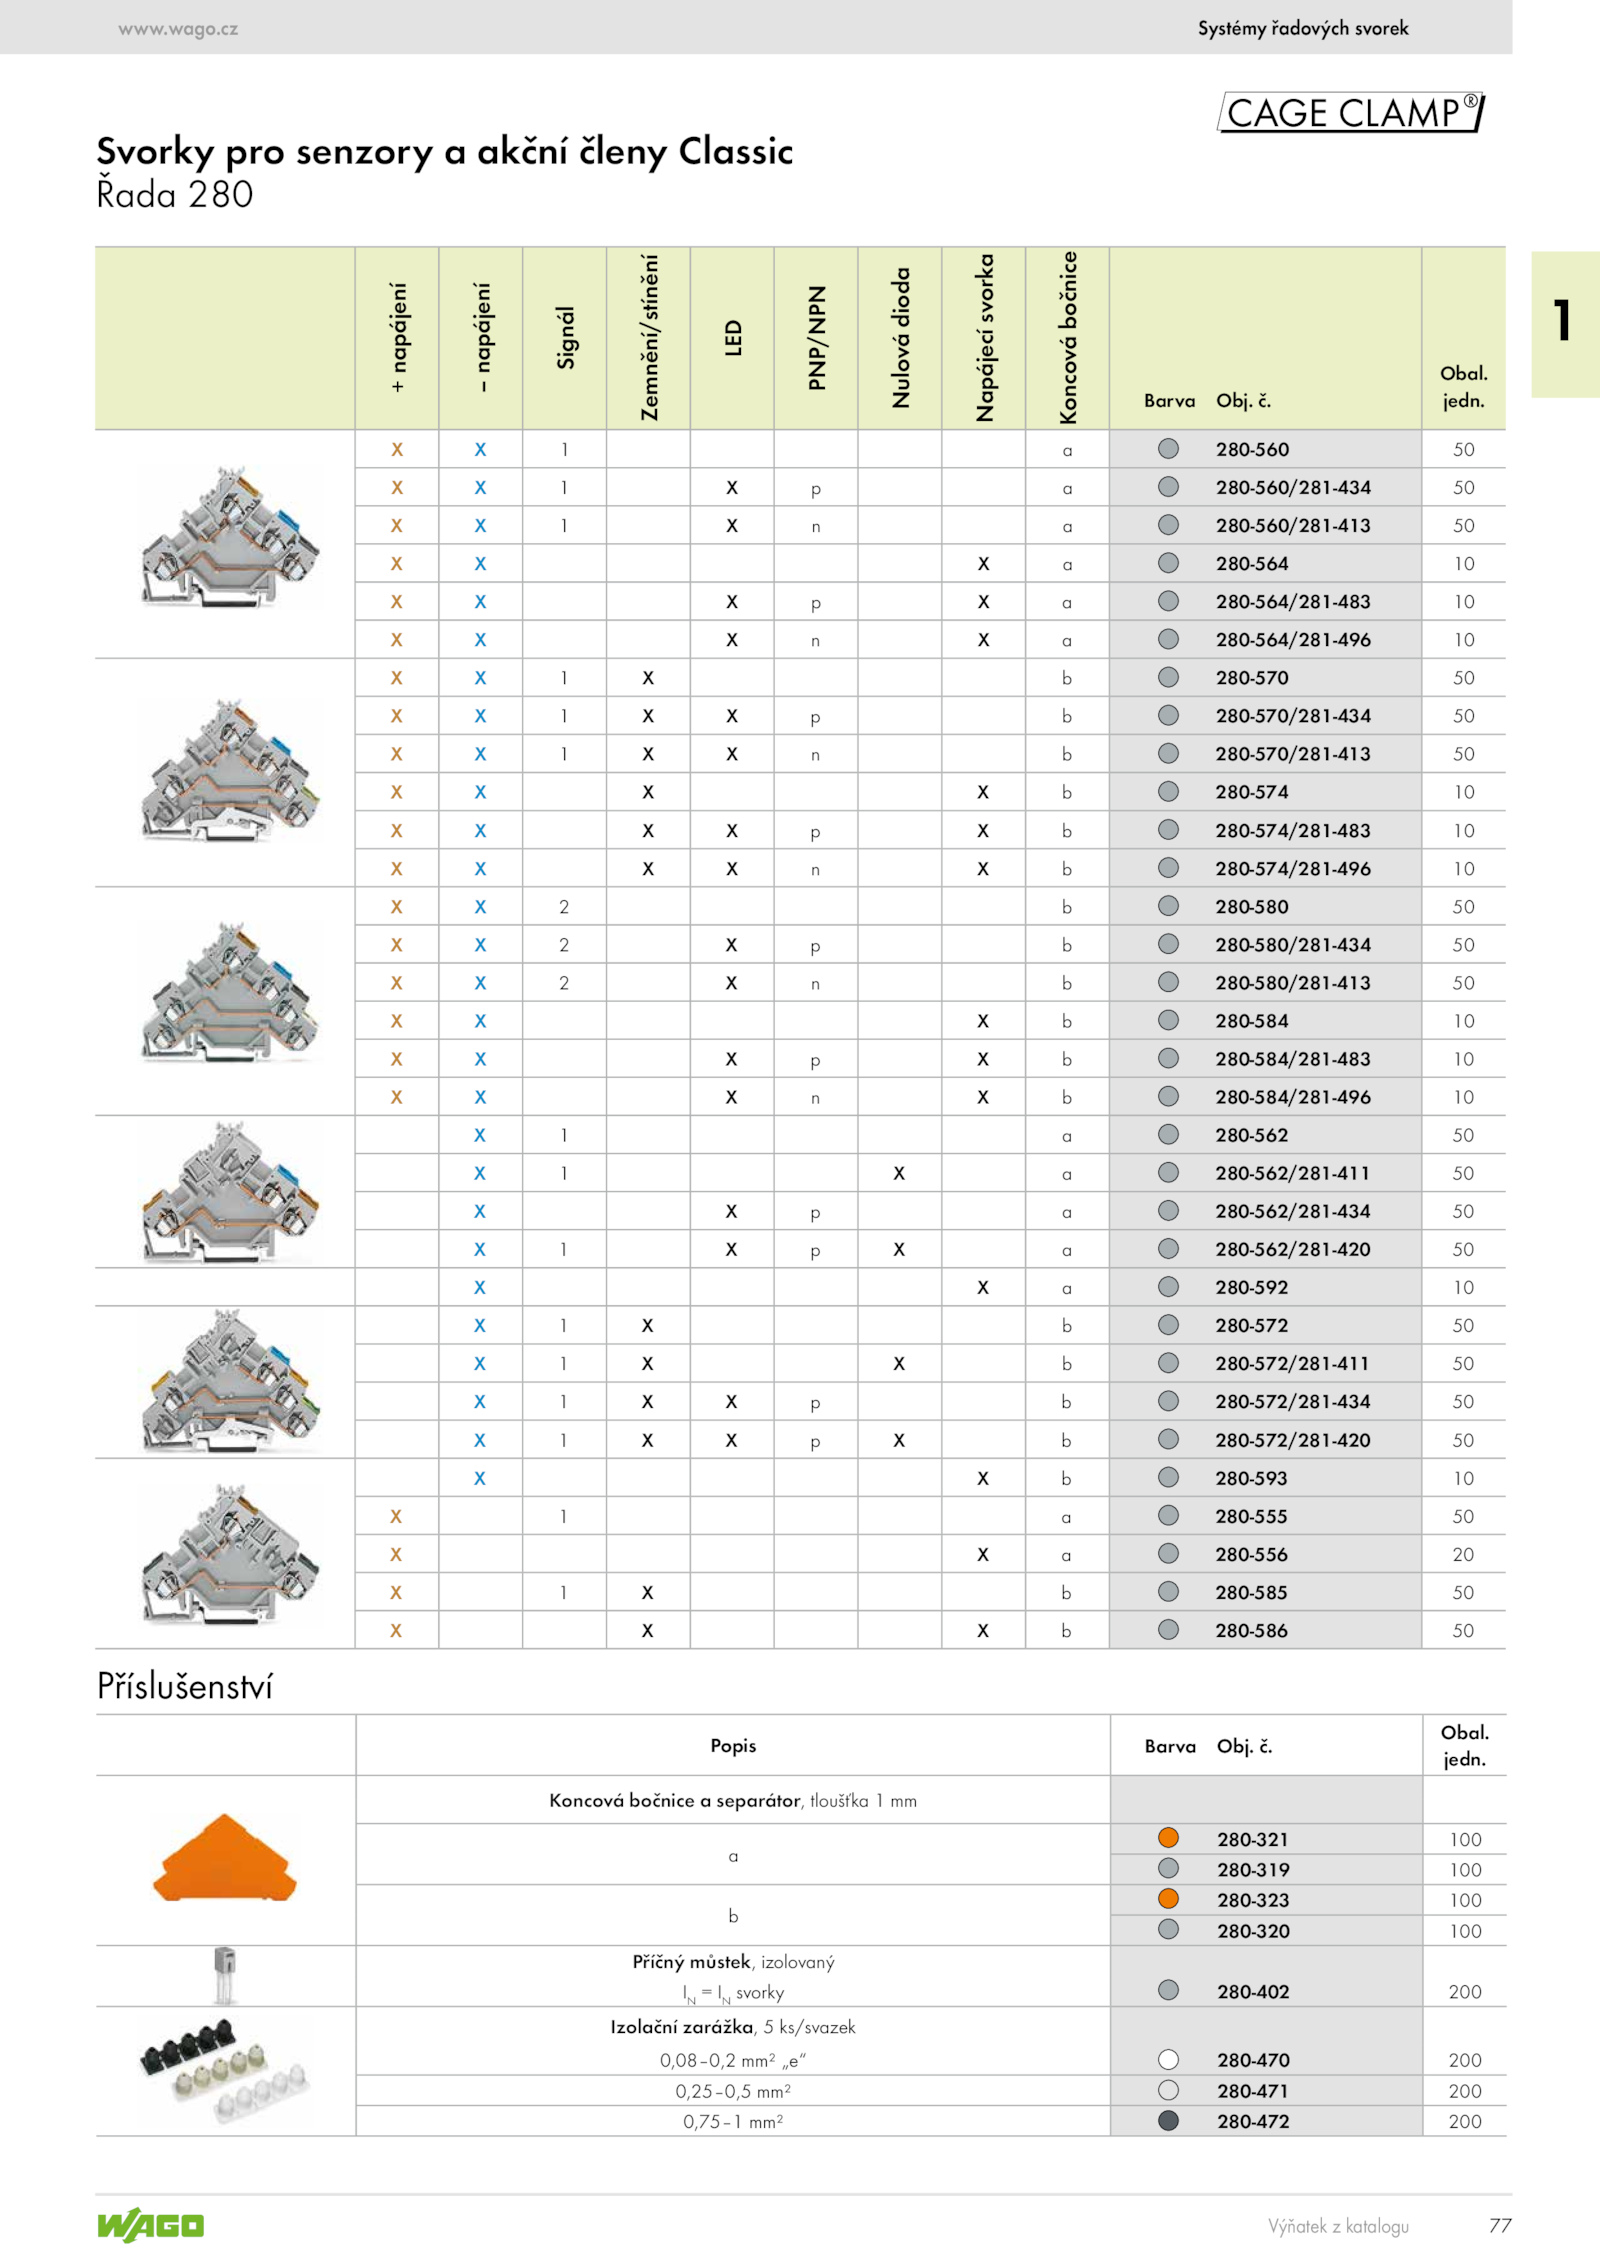Click the 'LED' column header
Screen dimensions: 1600x2263
(x=734, y=338)
